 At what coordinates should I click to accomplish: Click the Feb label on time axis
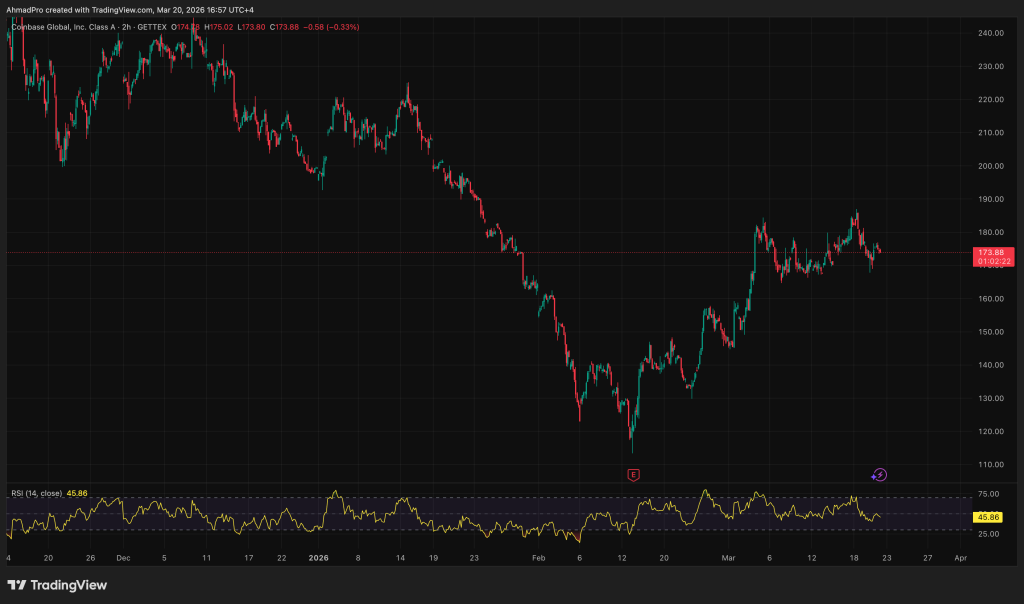point(539,557)
